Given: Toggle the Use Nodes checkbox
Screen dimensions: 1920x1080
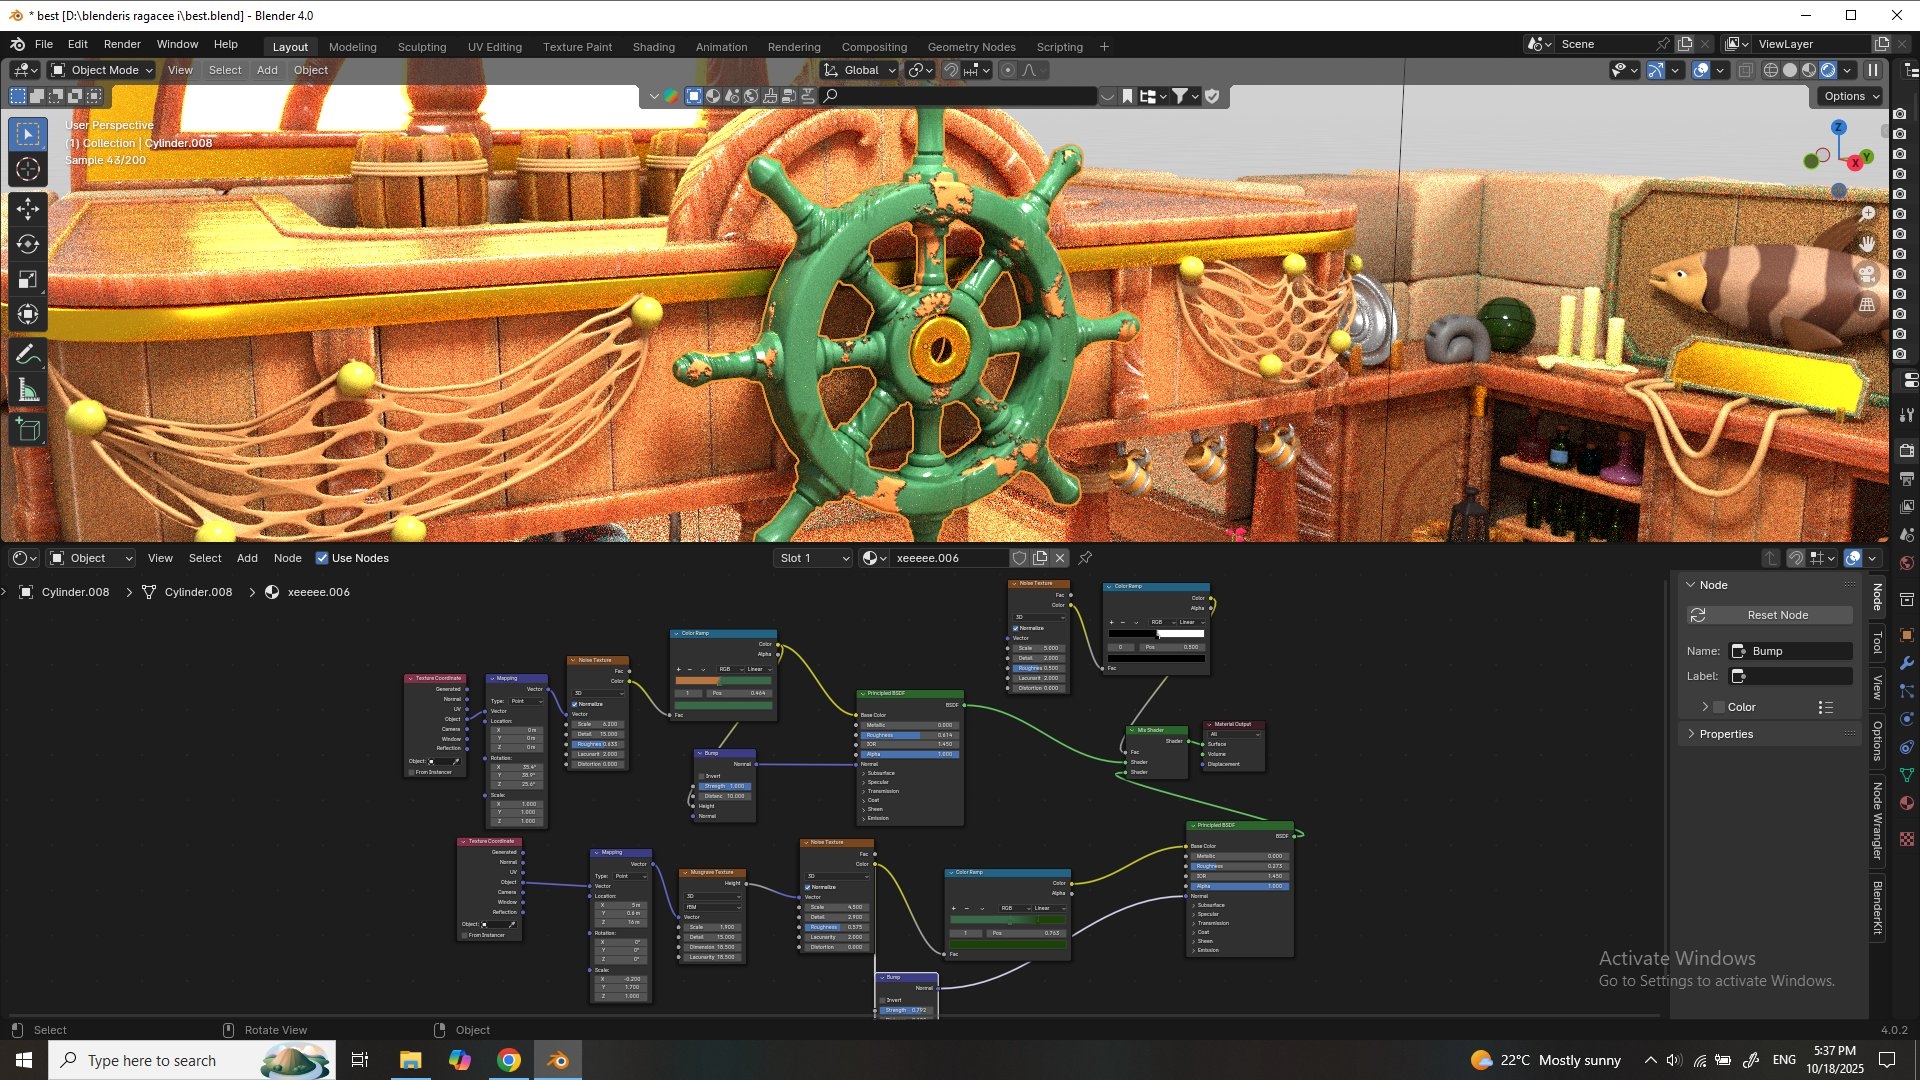Looking at the screenshot, I should point(322,558).
